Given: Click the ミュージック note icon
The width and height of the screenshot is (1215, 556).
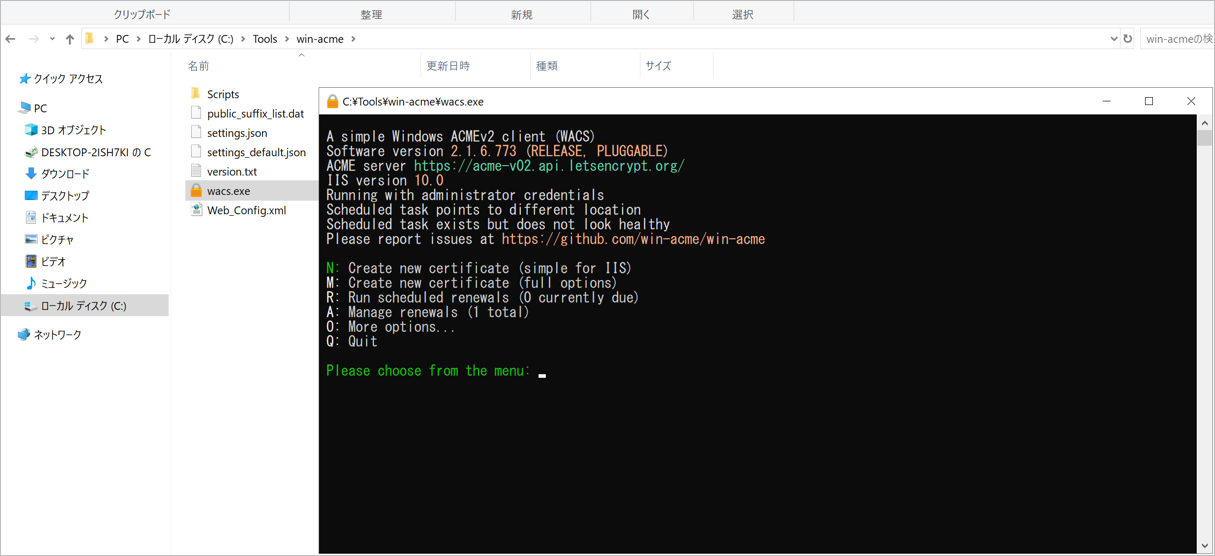Looking at the screenshot, I should [31, 284].
